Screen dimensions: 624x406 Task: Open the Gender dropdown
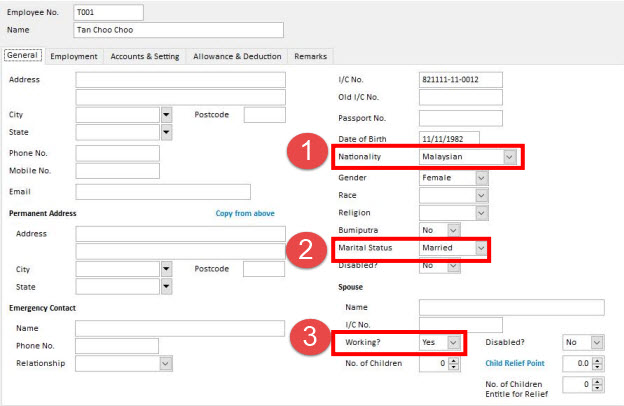pos(481,177)
